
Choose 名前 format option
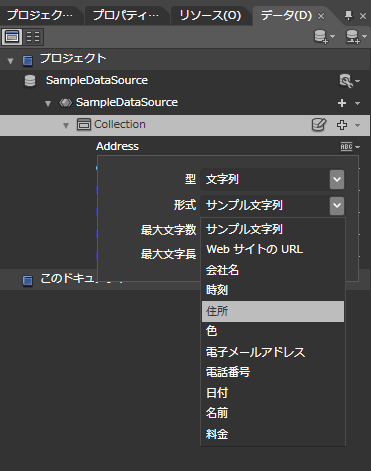[273, 413]
